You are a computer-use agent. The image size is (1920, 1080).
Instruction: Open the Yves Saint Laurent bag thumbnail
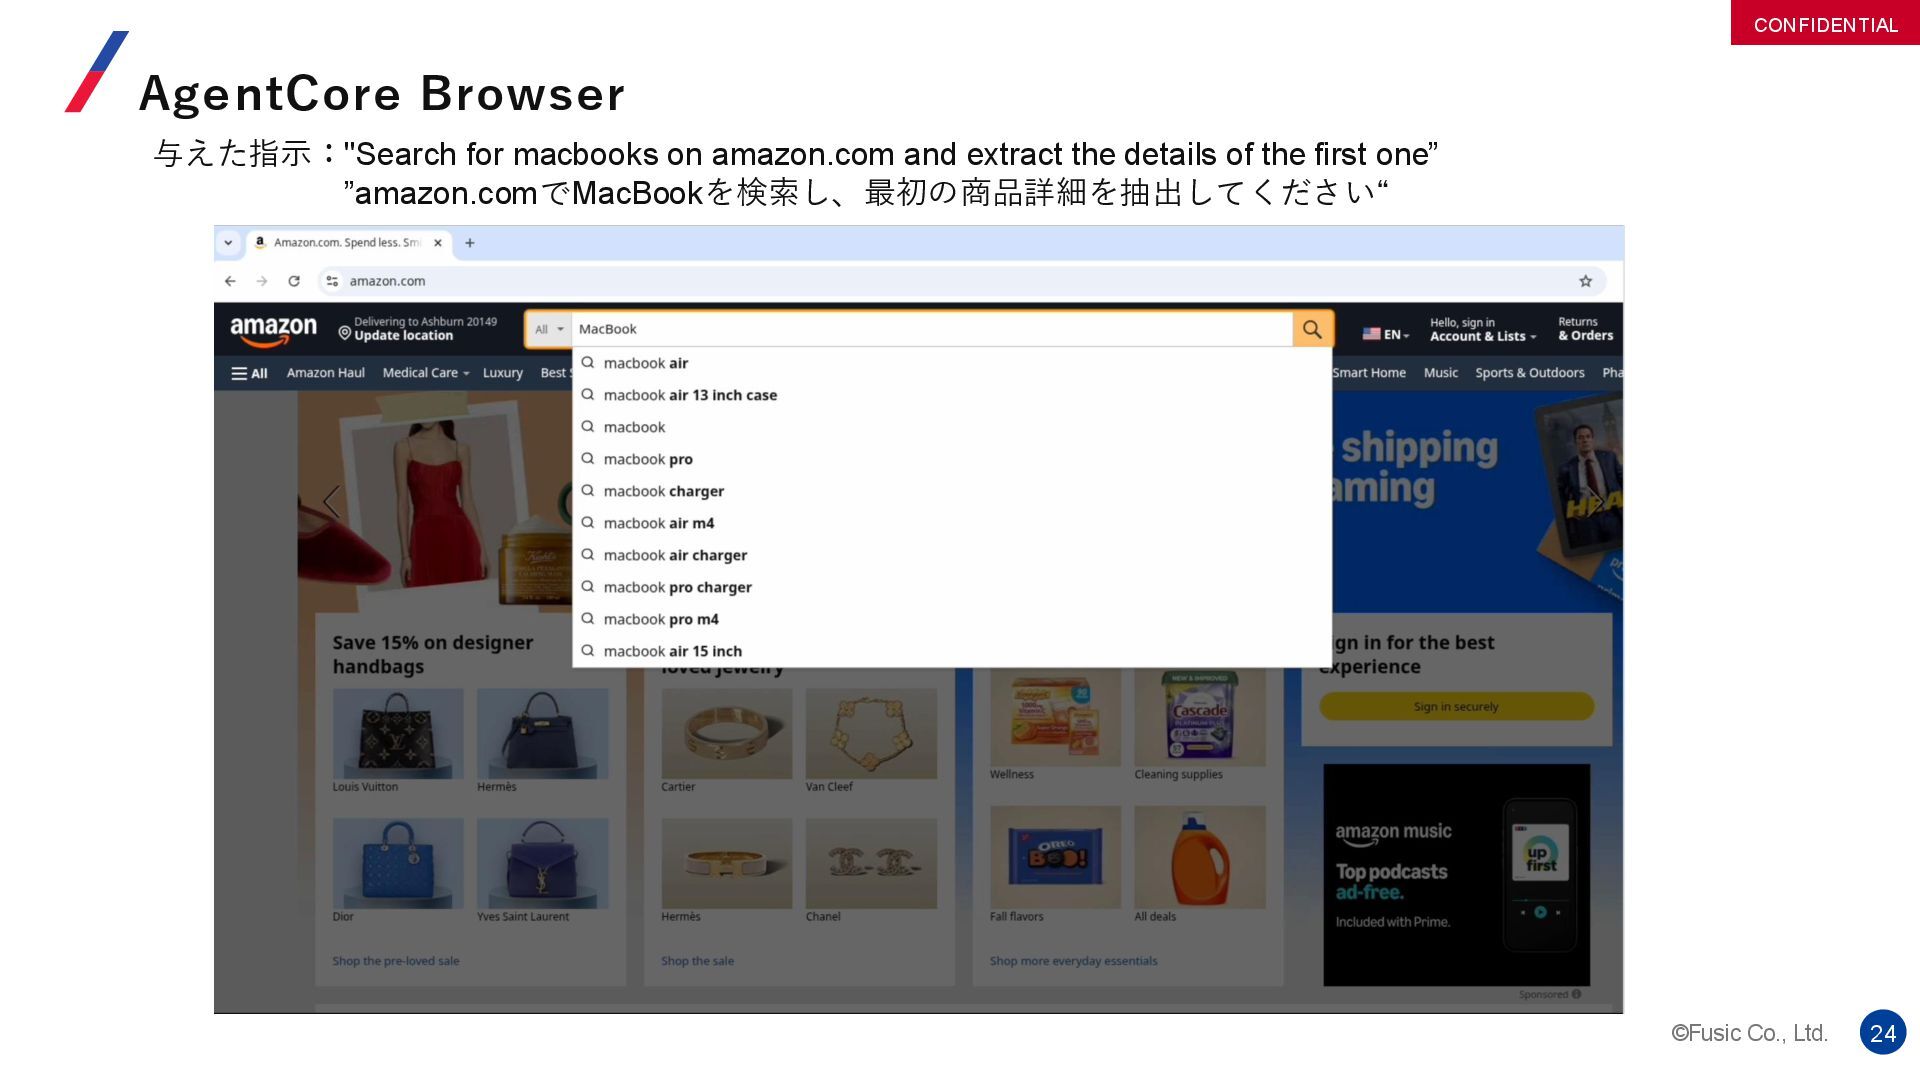(x=542, y=864)
